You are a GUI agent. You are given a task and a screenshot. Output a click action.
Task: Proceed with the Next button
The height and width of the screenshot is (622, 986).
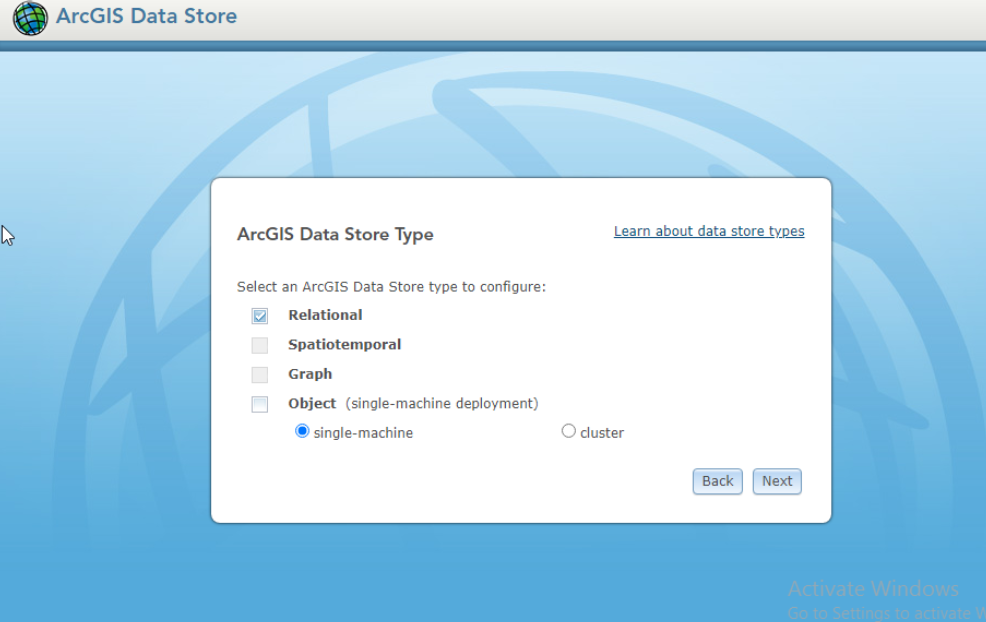point(777,481)
